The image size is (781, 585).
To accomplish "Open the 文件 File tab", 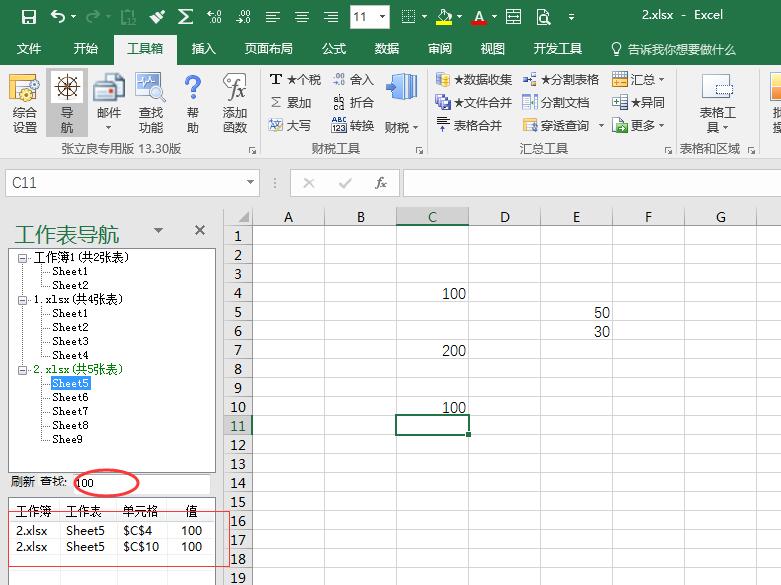I will coord(29,49).
